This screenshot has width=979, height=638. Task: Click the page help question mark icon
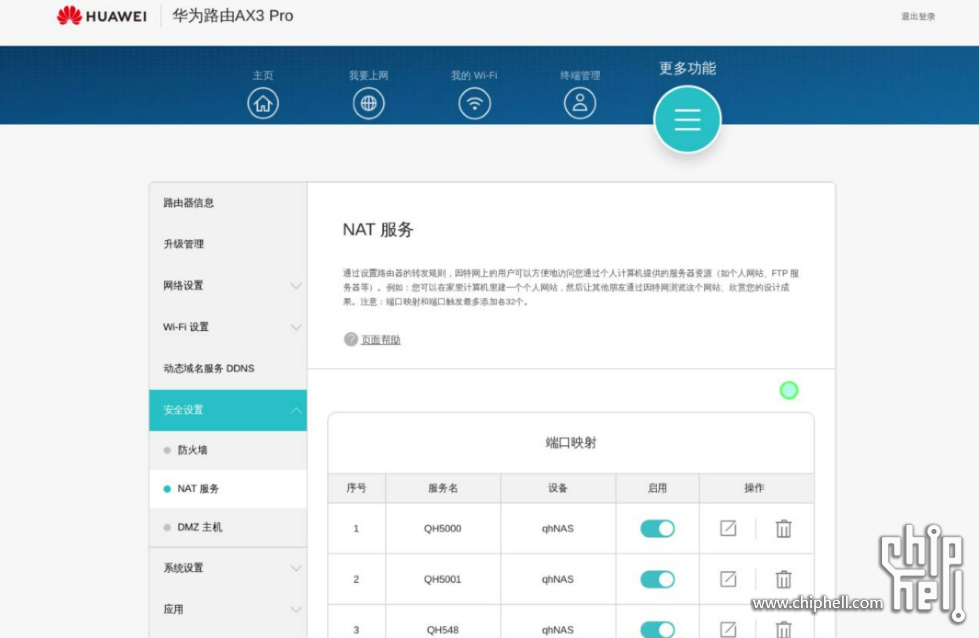pyautogui.click(x=351, y=339)
